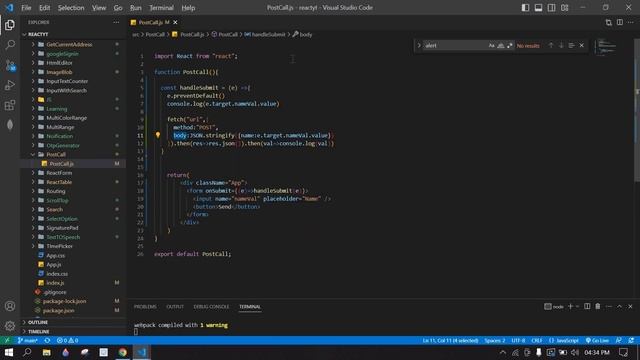Toggle Secondary Side Bar layout icon
The image size is (640, 360).
[551, 8]
